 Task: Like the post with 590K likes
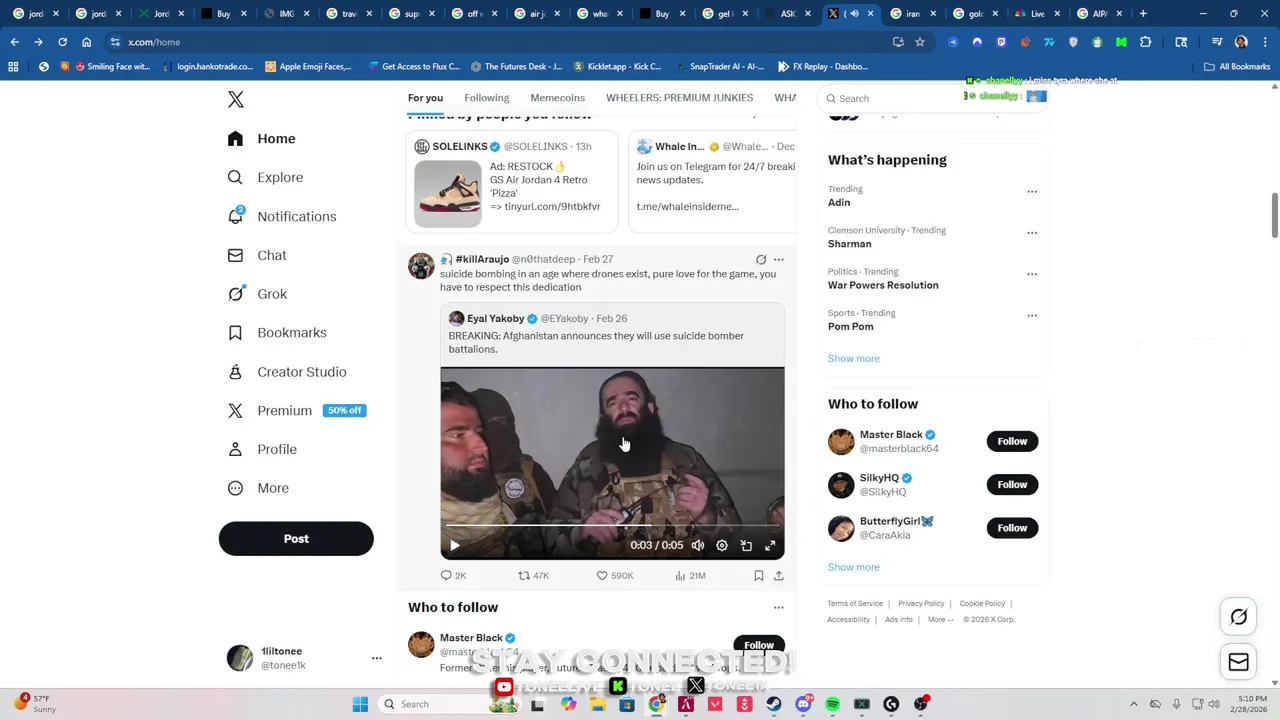tap(614, 575)
